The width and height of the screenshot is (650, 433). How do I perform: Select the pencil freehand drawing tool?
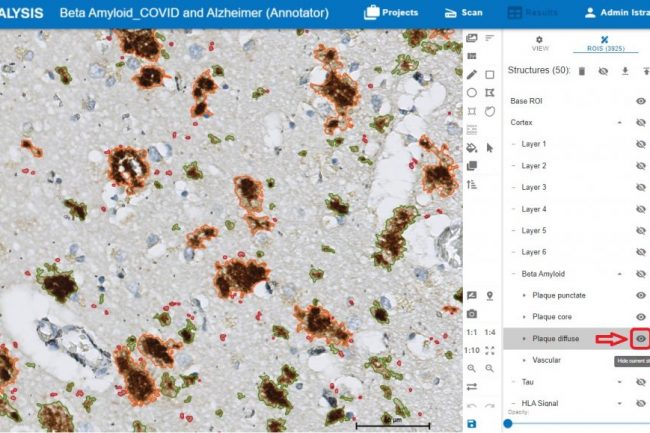472,75
